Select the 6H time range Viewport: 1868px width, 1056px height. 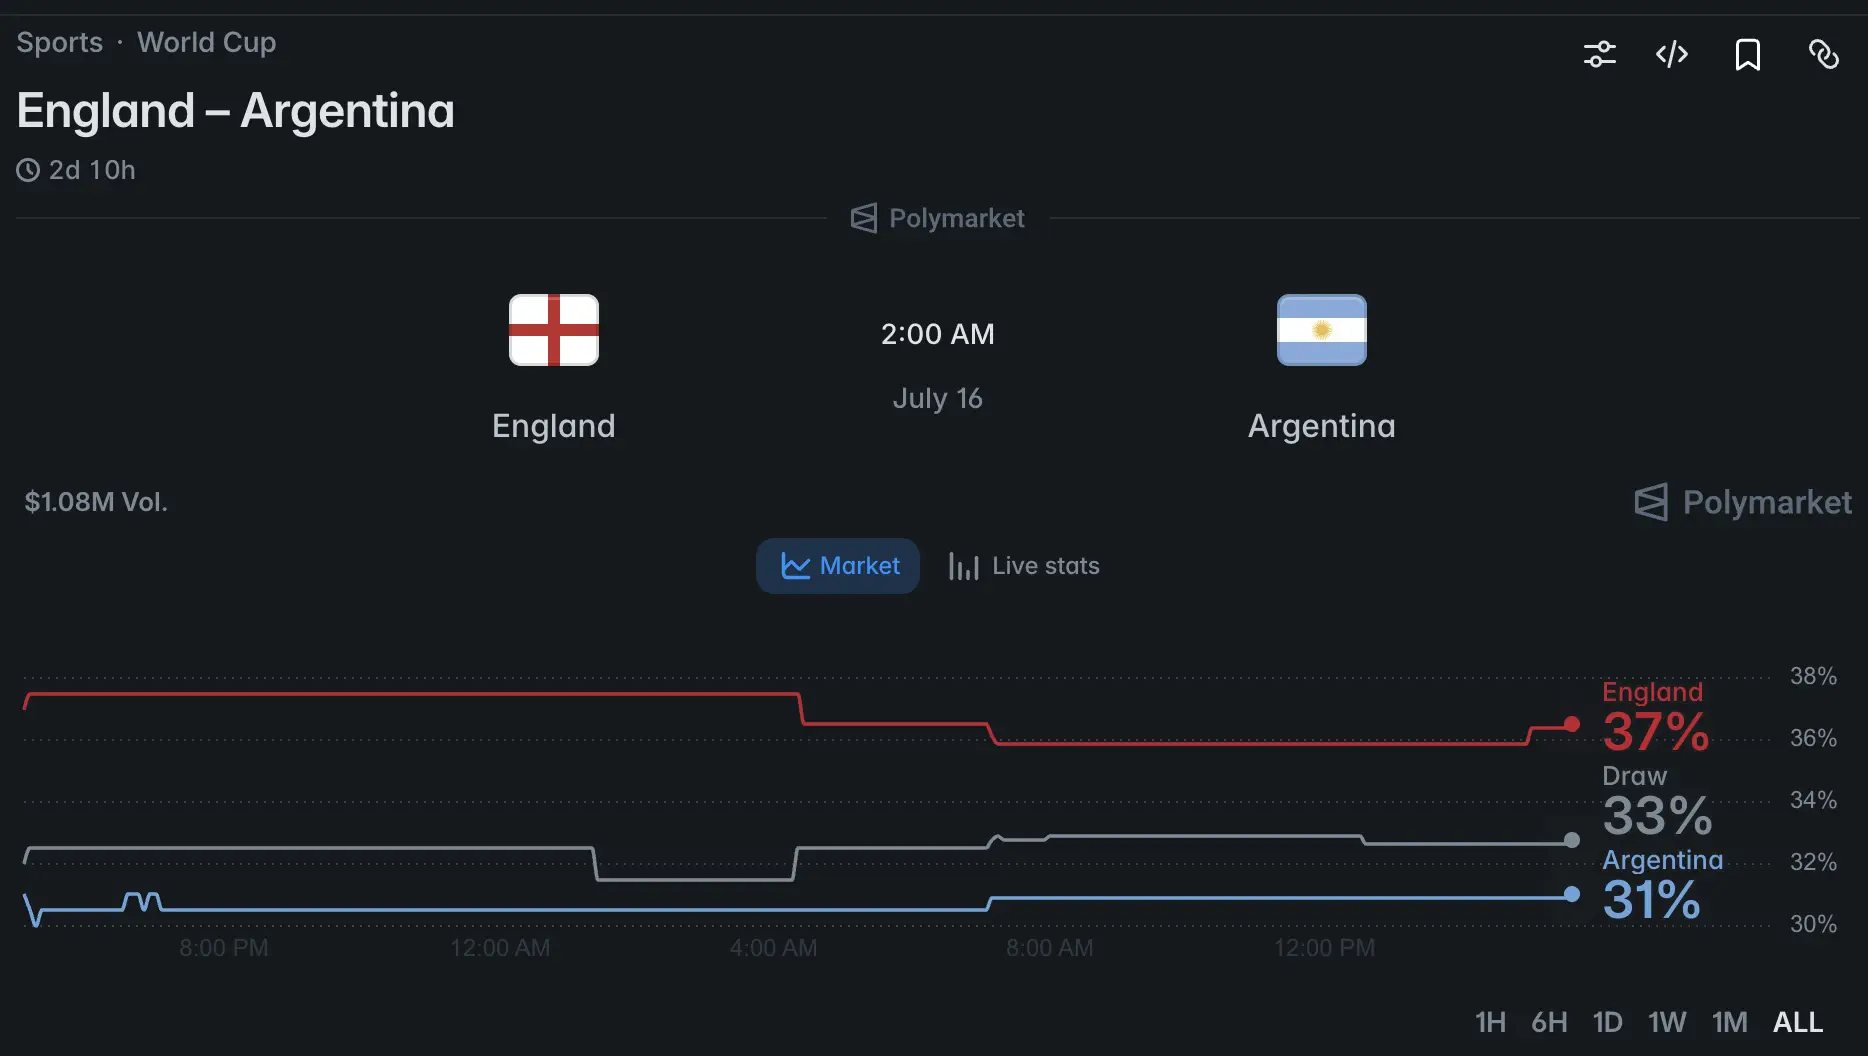(1549, 1022)
